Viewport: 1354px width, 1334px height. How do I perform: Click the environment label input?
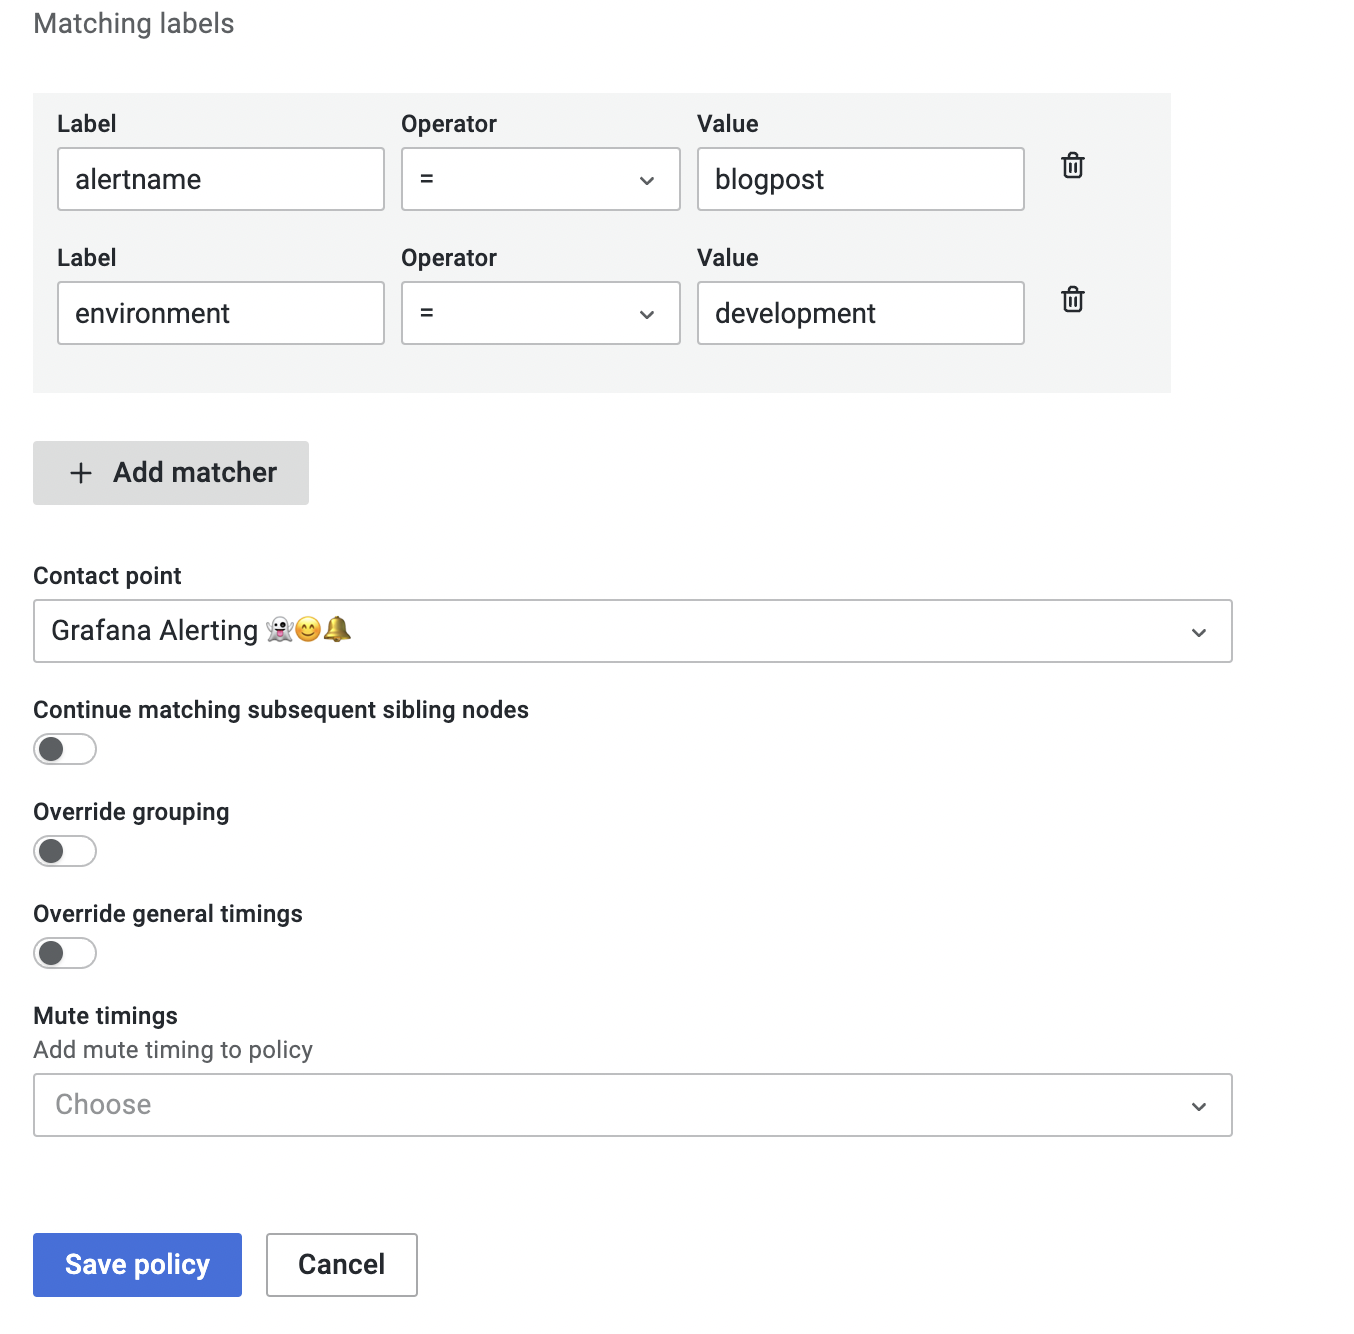click(220, 314)
